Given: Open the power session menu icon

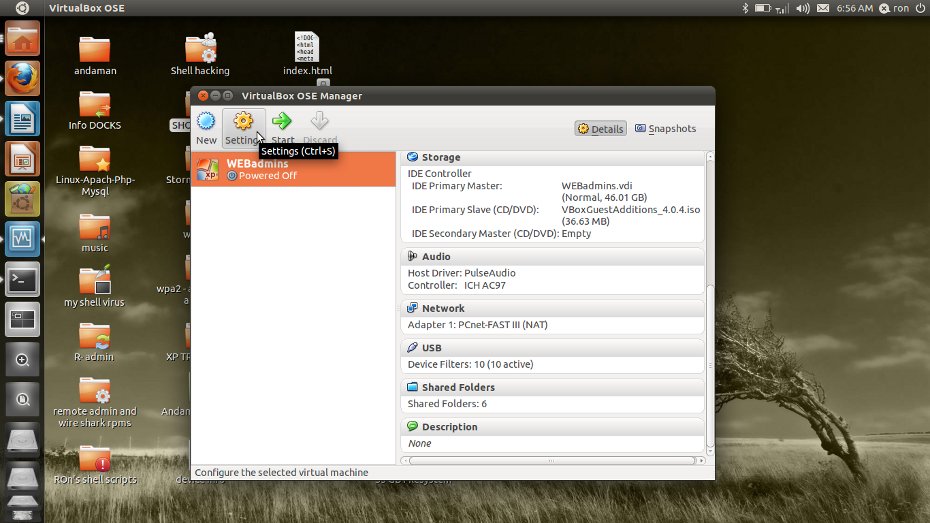Looking at the screenshot, I should (920, 8).
